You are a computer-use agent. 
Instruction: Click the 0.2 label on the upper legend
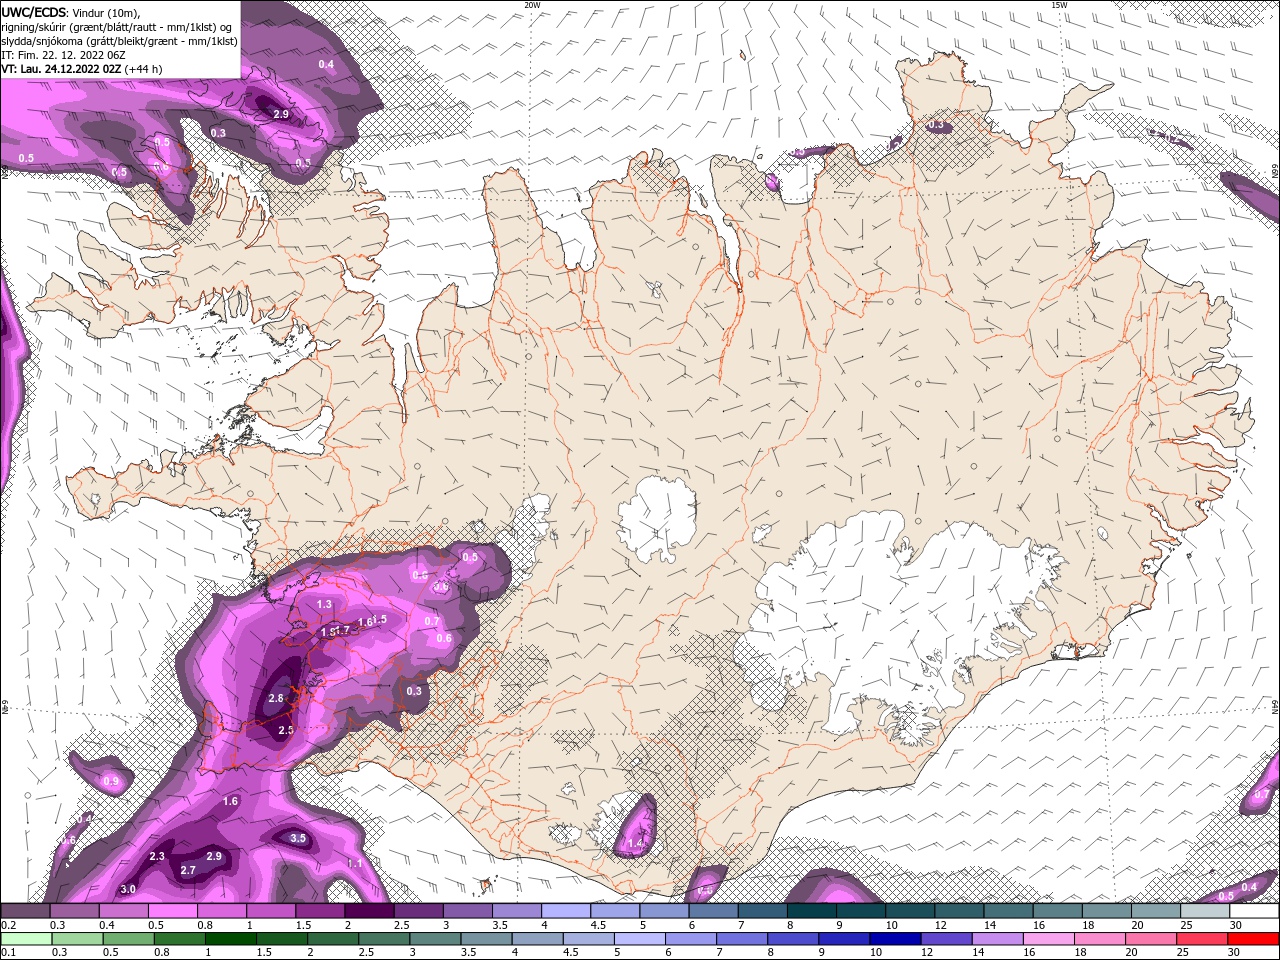pyautogui.click(x=7, y=925)
